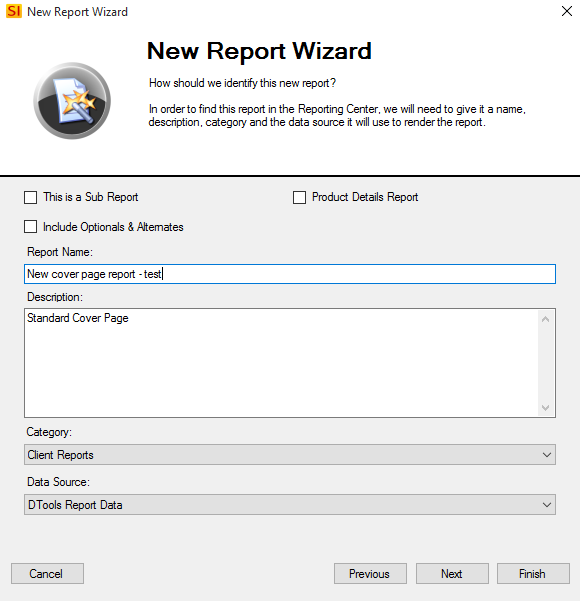
Task: Click the Description scrollbar track
Action: [x=546, y=363]
